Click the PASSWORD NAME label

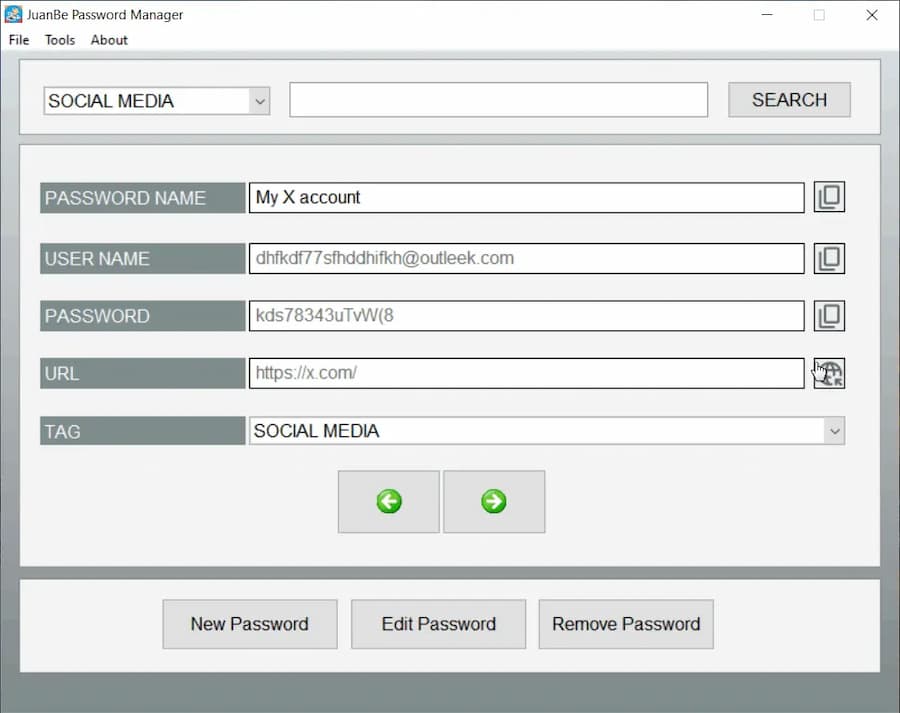pos(142,198)
